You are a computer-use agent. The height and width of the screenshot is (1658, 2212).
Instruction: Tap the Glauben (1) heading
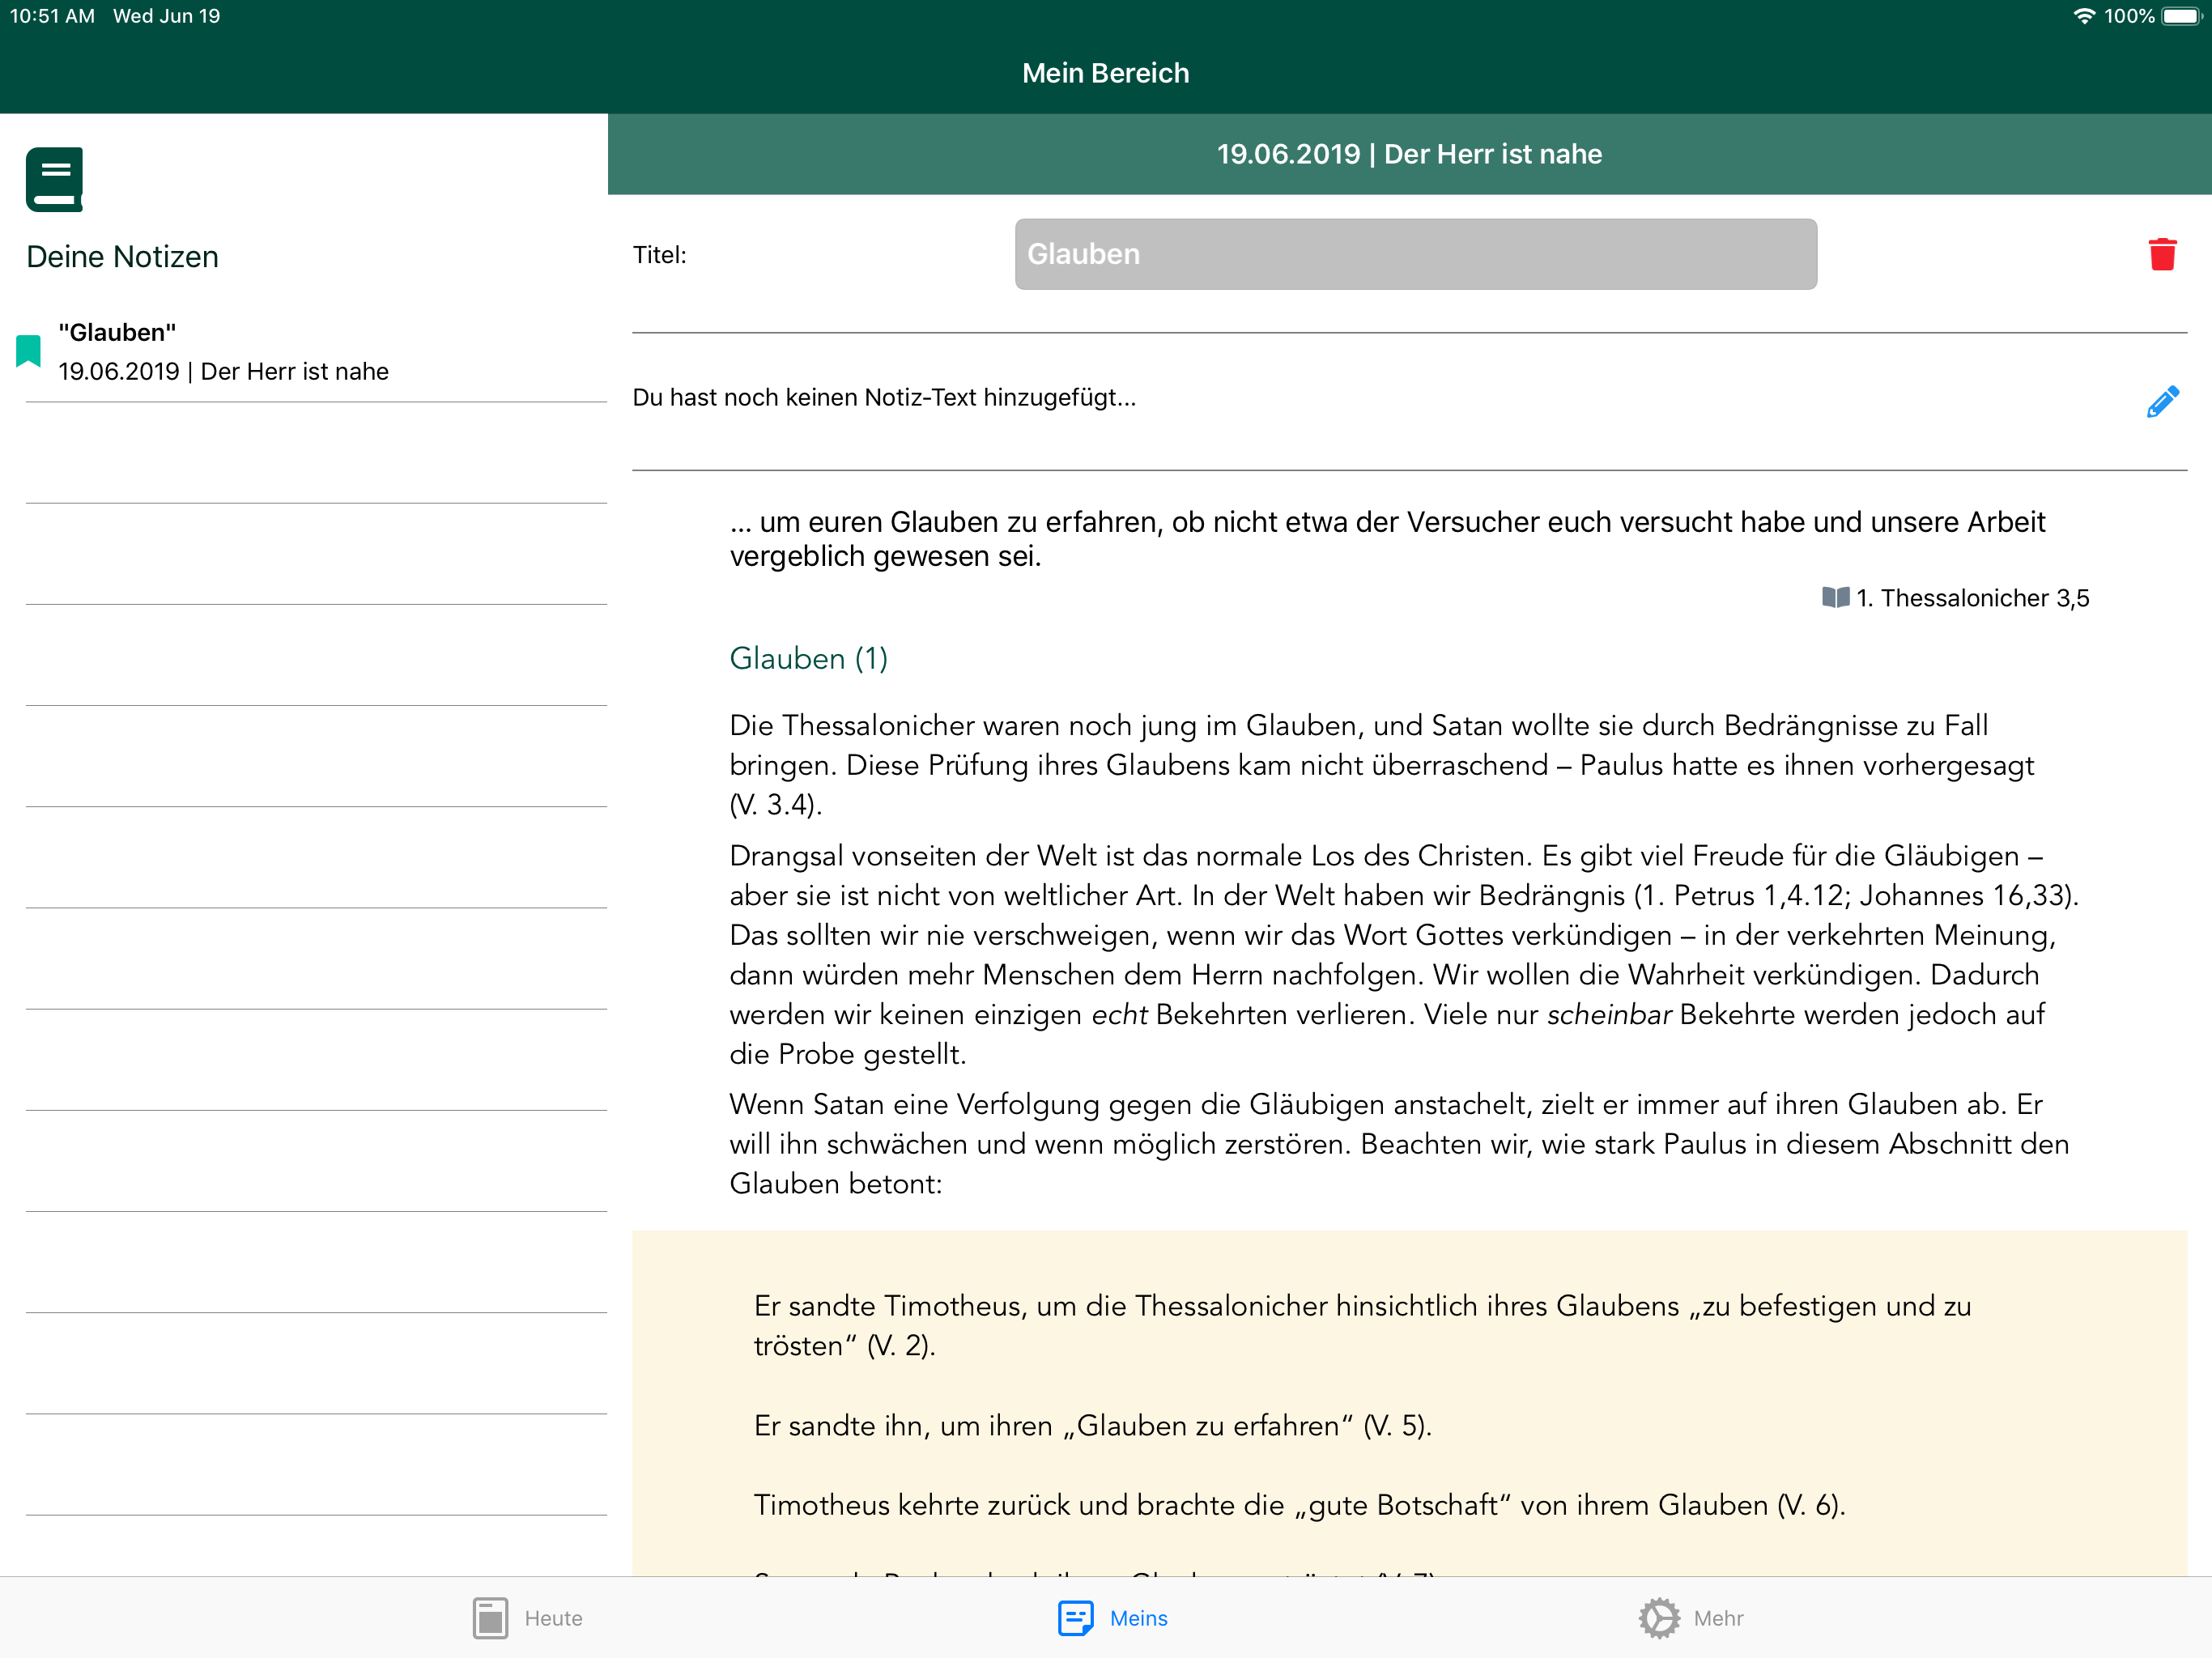click(x=808, y=658)
